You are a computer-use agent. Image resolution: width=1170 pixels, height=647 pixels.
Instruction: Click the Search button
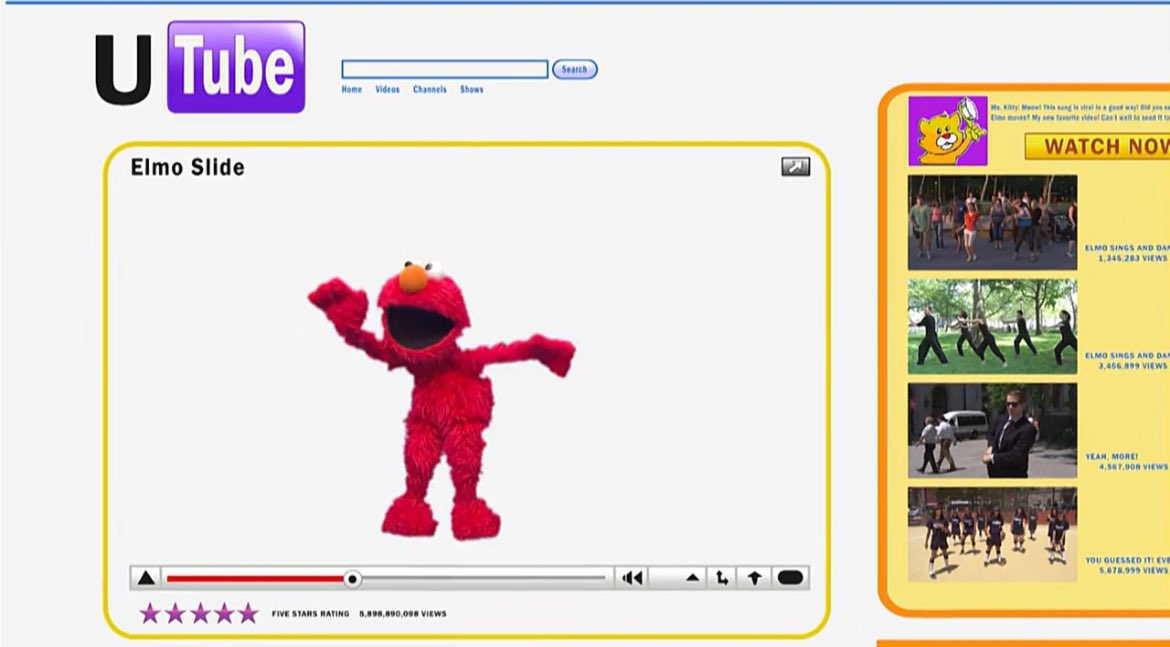tap(575, 69)
